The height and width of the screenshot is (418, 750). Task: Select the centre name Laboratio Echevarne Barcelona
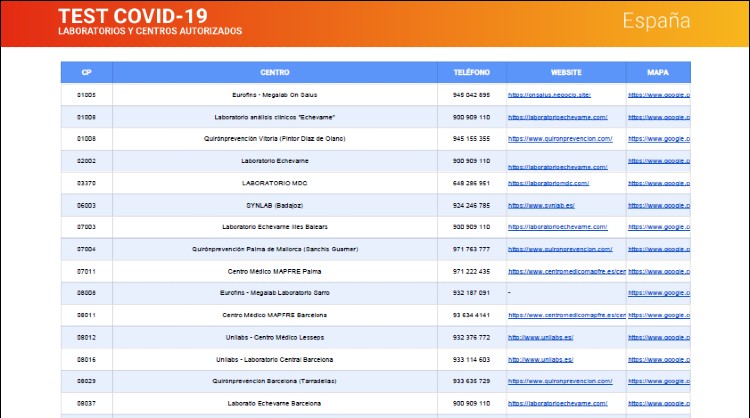click(275, 404)
